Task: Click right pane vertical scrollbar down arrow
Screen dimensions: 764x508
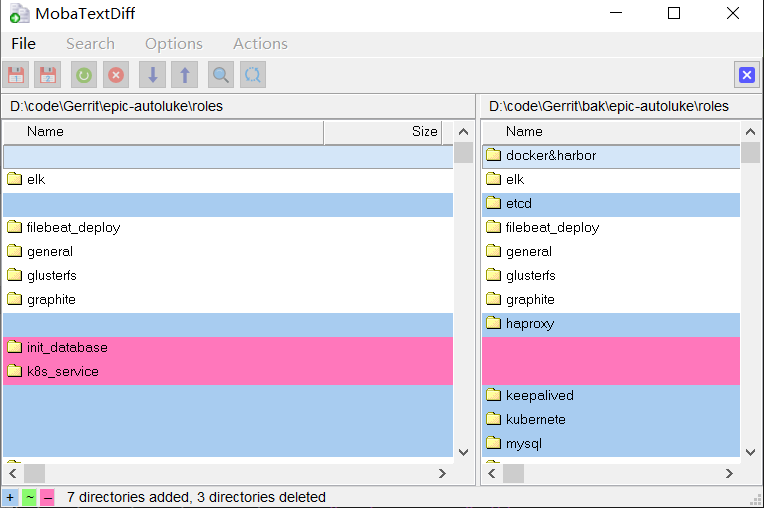Action: tap(750, 452)
